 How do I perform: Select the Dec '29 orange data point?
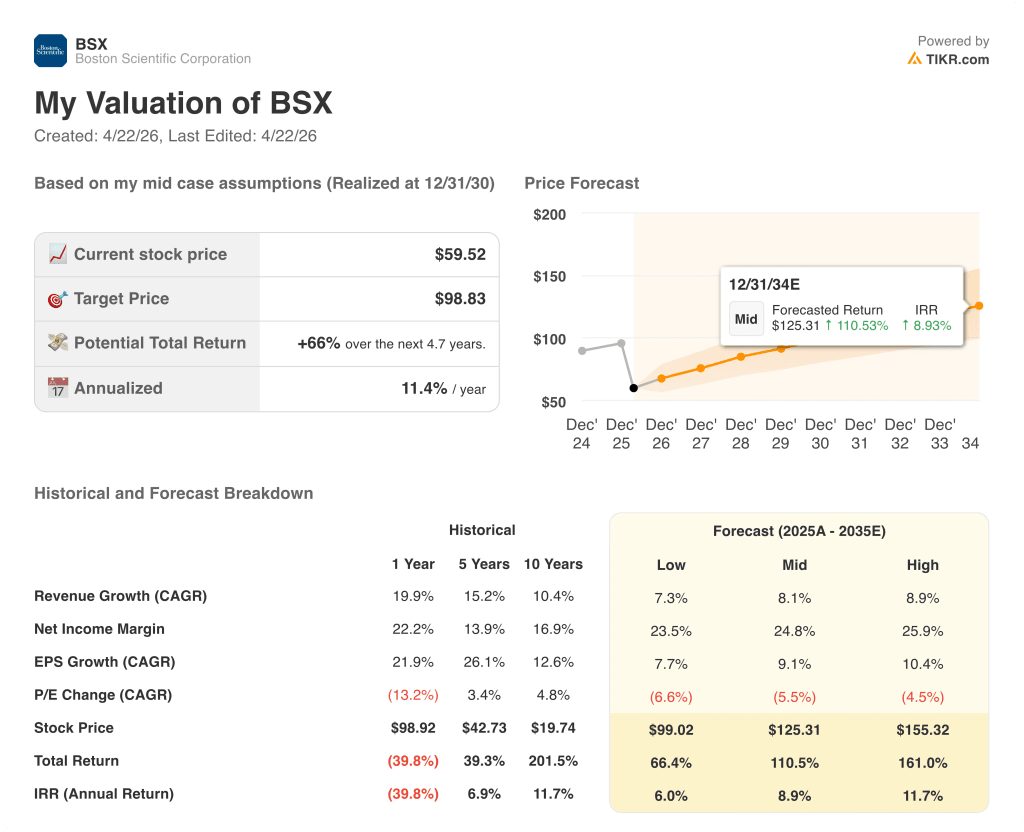coord(780,349)
